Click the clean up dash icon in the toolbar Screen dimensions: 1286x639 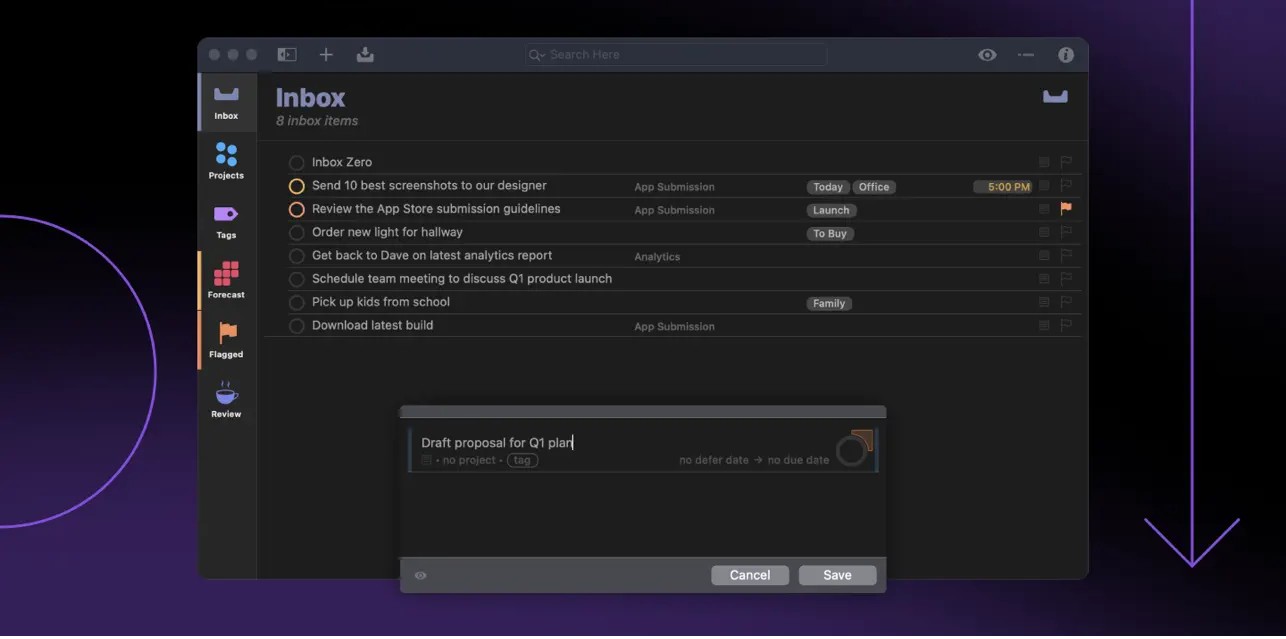(1026, 55)
